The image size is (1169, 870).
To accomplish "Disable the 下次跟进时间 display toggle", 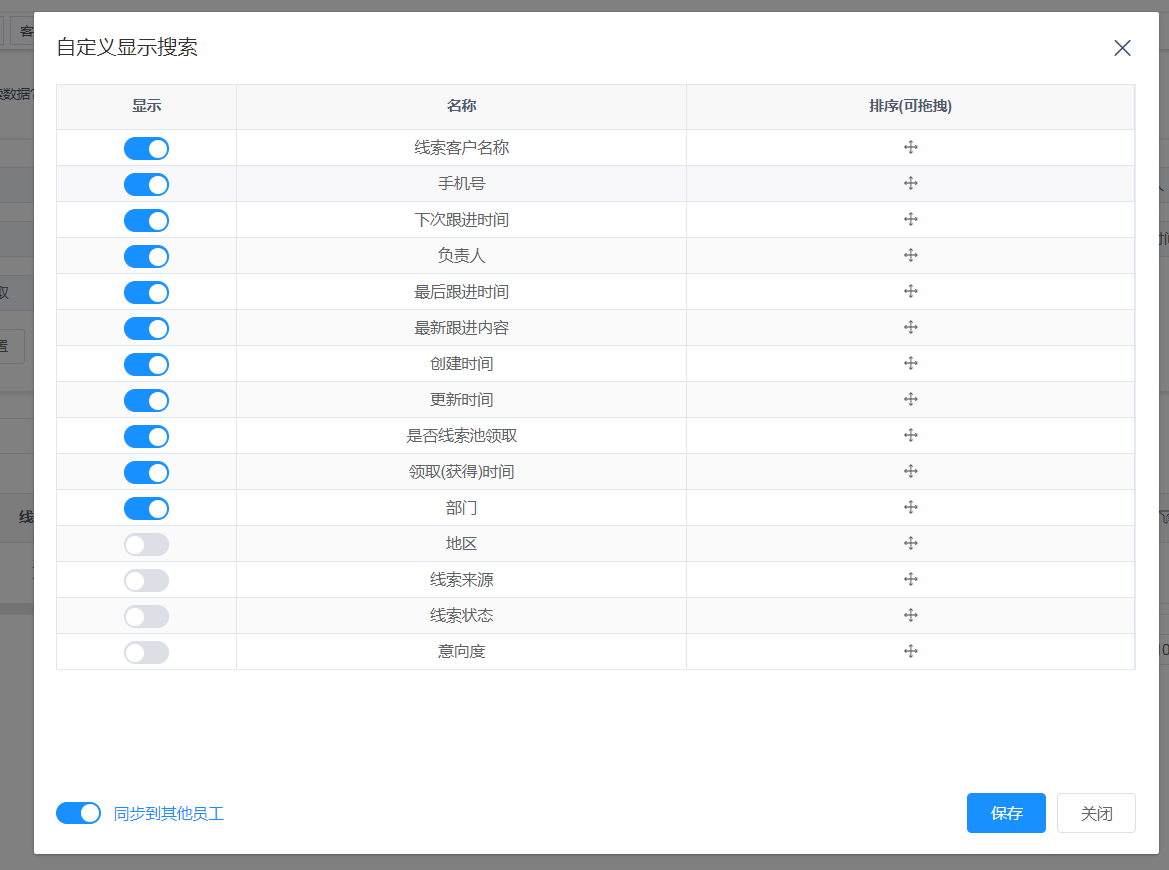I will point(146,220).
